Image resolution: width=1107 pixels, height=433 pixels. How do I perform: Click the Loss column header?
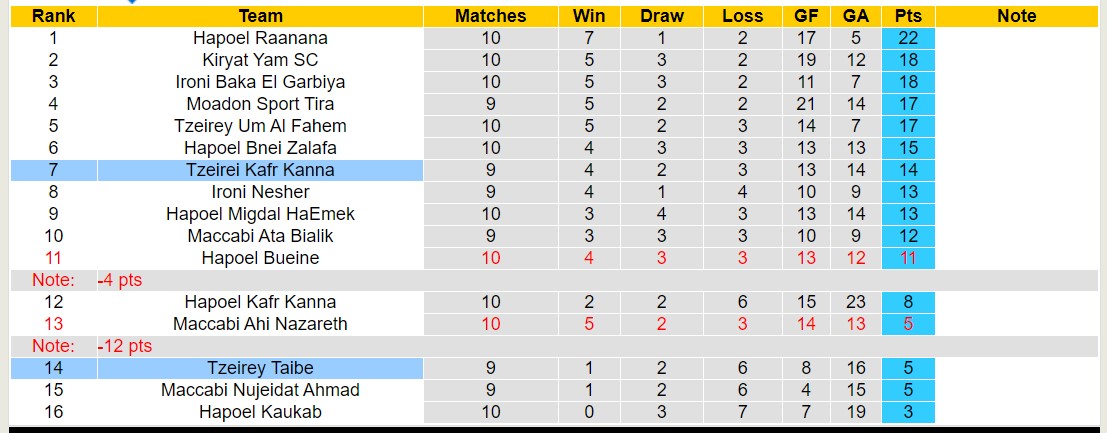(742, 16)
